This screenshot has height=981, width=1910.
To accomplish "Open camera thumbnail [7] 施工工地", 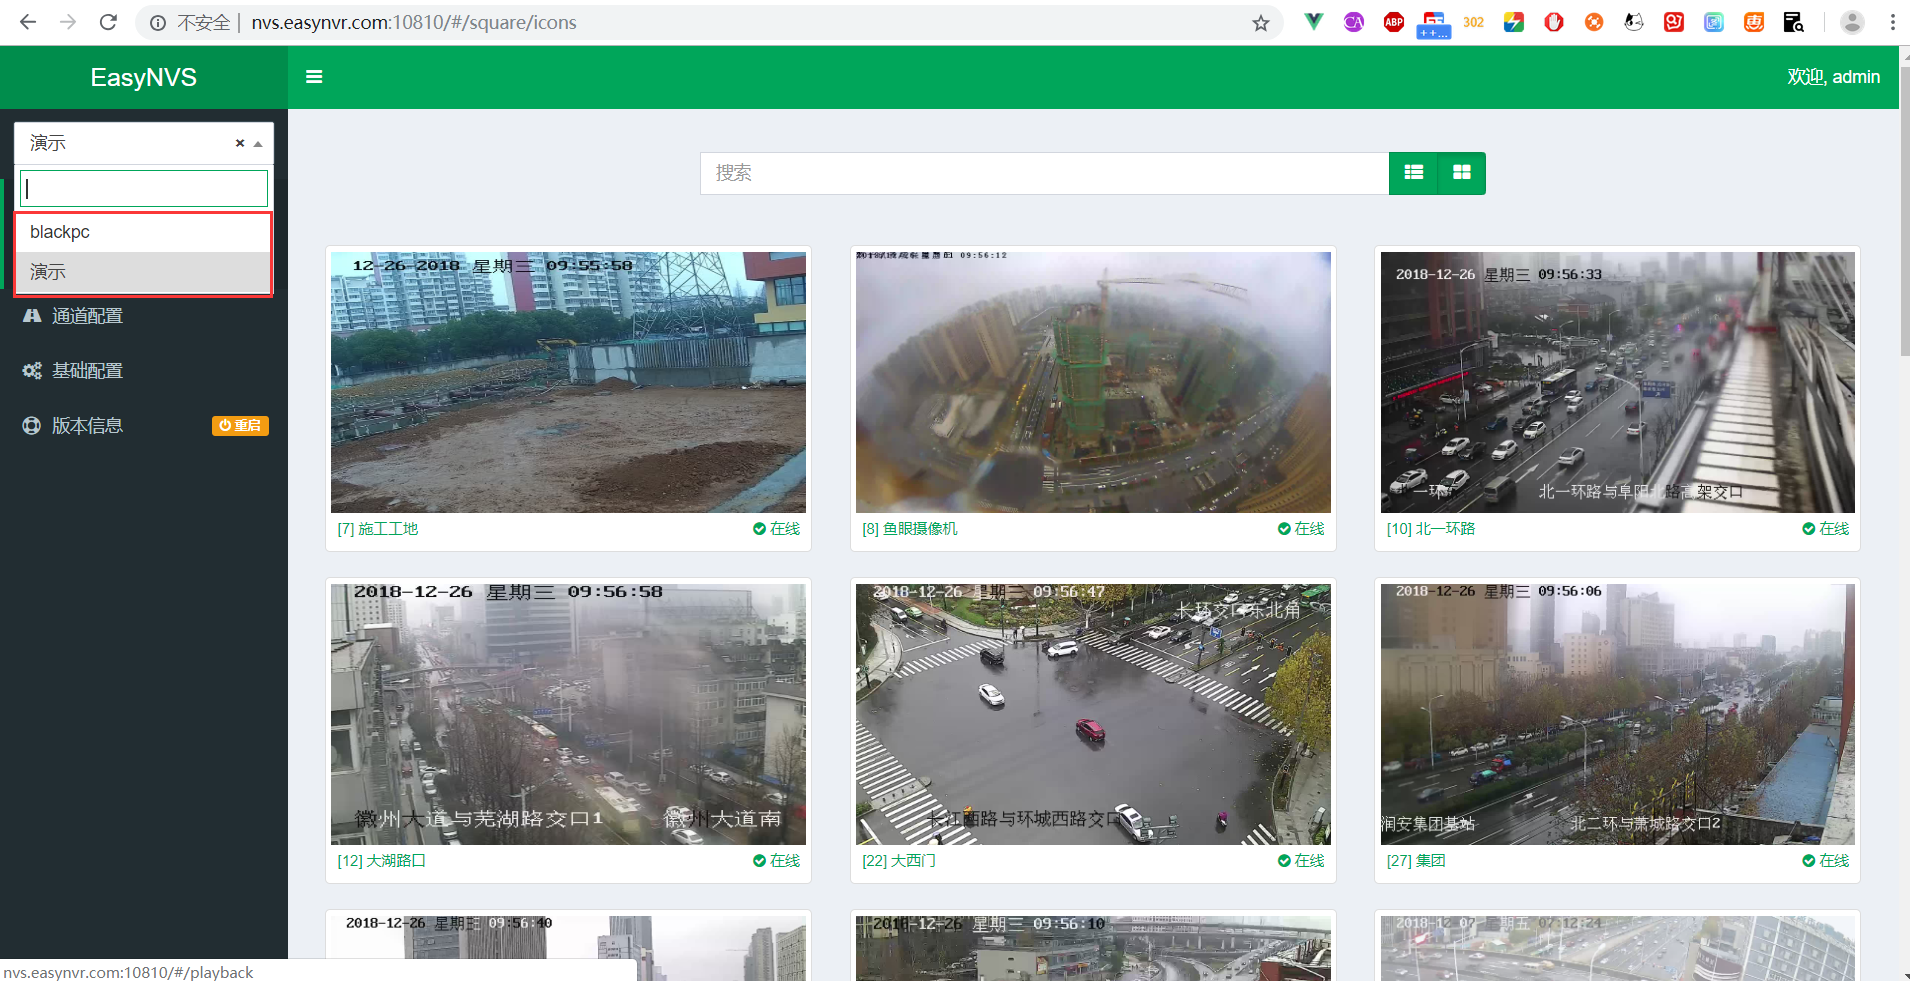I will pyautogui.click(x=568, y=382).
